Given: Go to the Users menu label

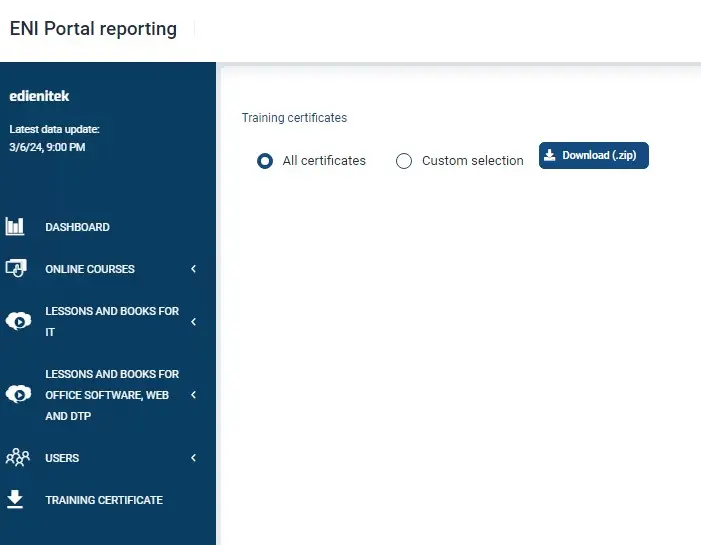Looking at the screenshot, I should (x=62, y=458).
